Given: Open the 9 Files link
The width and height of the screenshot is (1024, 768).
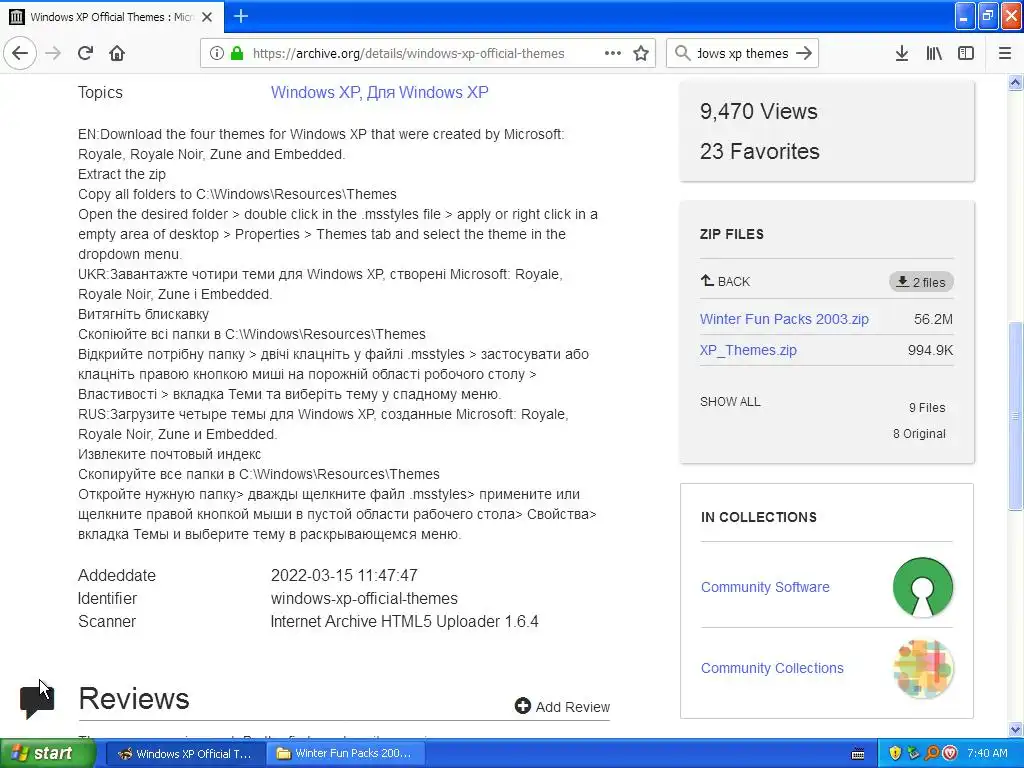Looking at the screenshot, I should [x=927, y=408].
